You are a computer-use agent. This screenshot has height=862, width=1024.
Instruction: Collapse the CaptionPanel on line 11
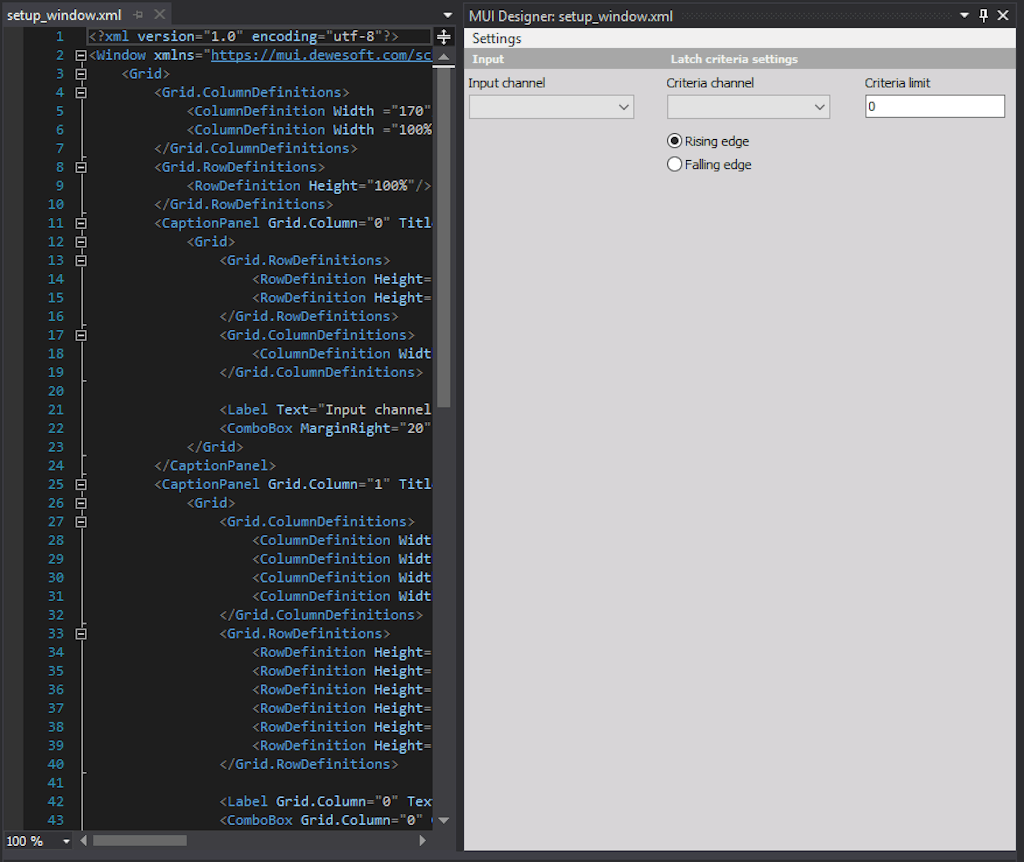point(81,223)
